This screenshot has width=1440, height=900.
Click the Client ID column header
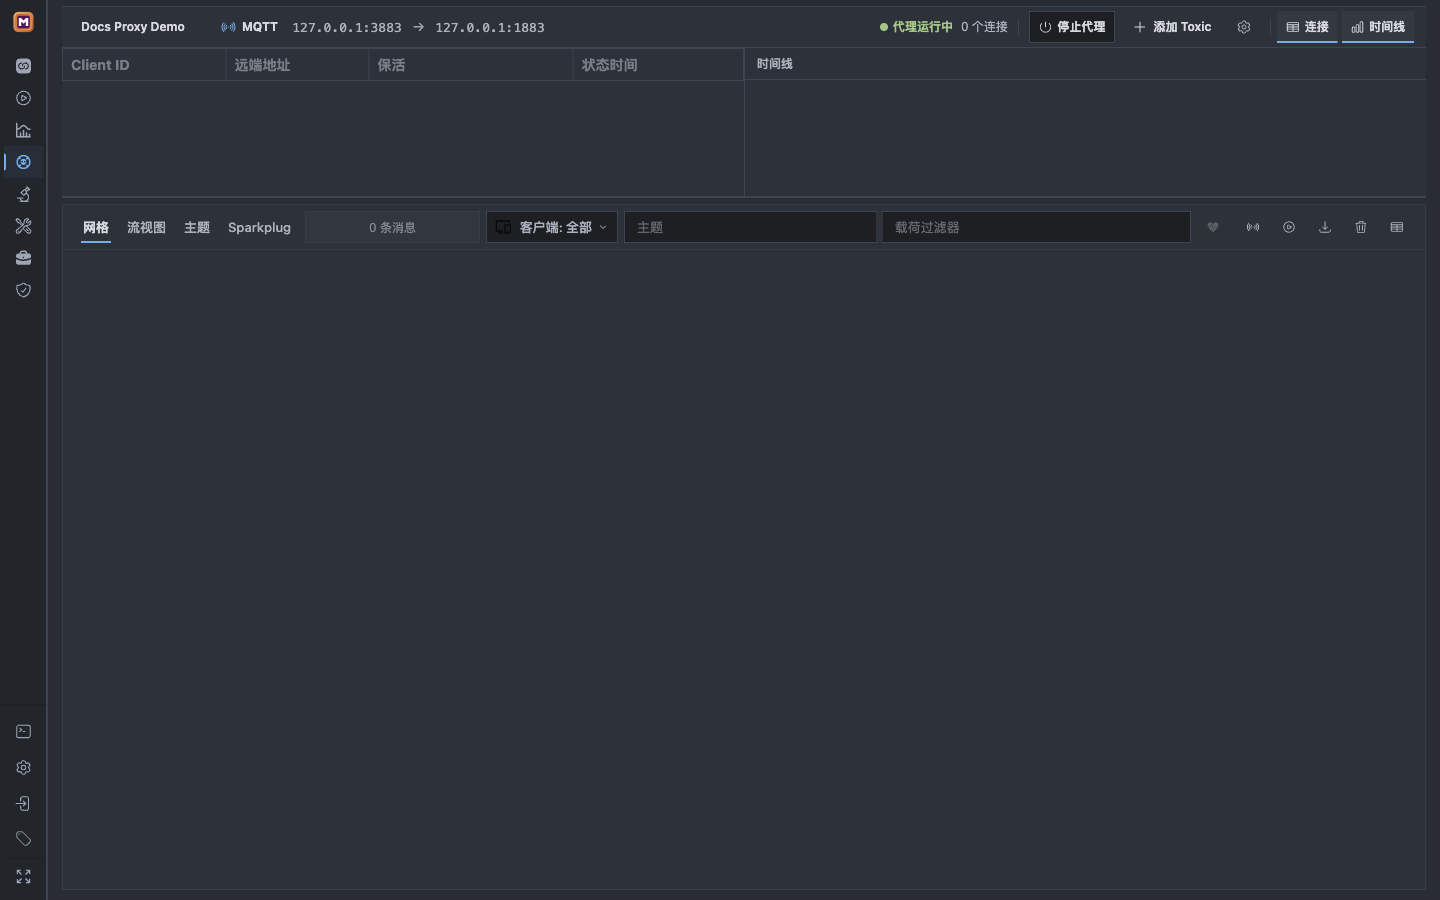pos(145,65)
